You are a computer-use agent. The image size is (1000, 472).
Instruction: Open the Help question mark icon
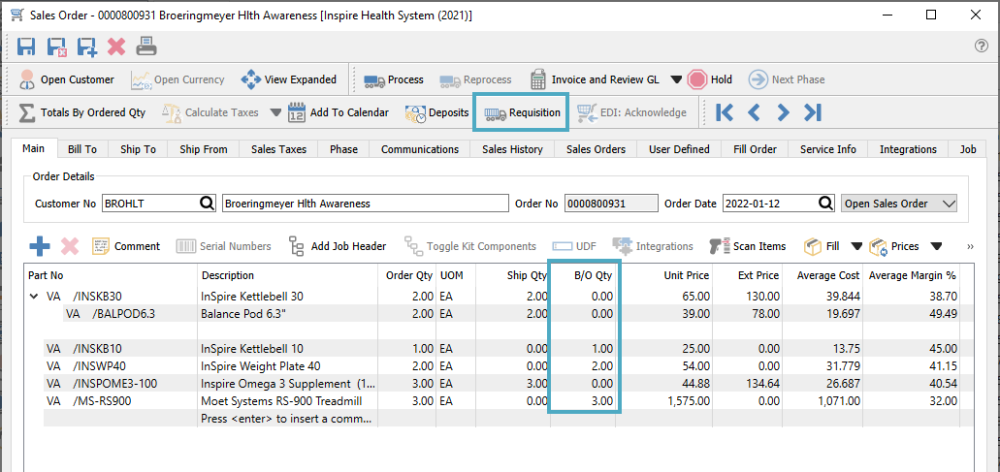click(982, 46)
